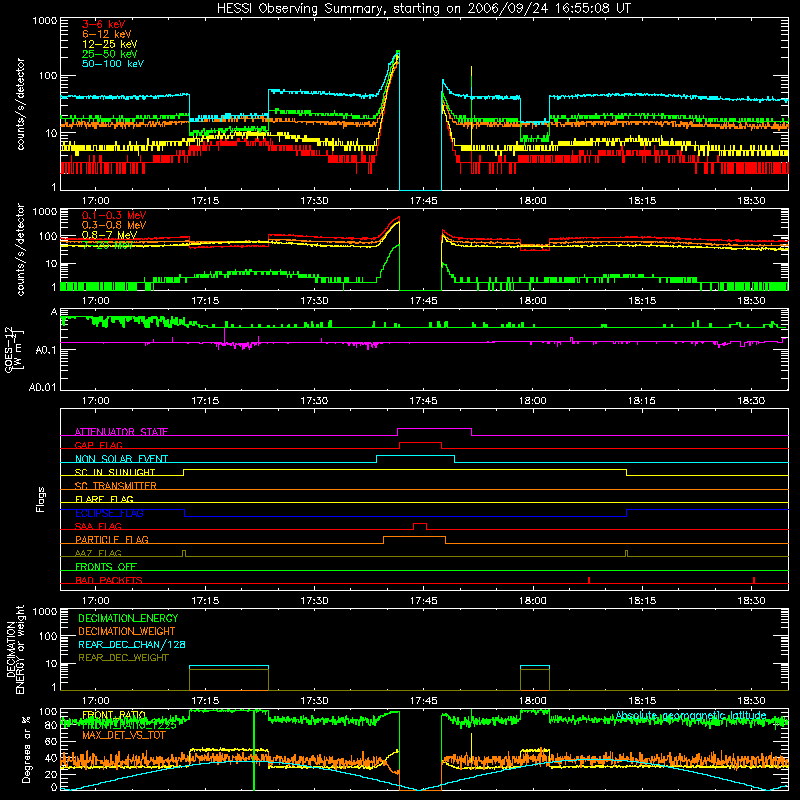The image size is (800, 800).
Task: Click the 17:30 tick label under MeV panel
Action: [x=314, y=301]
